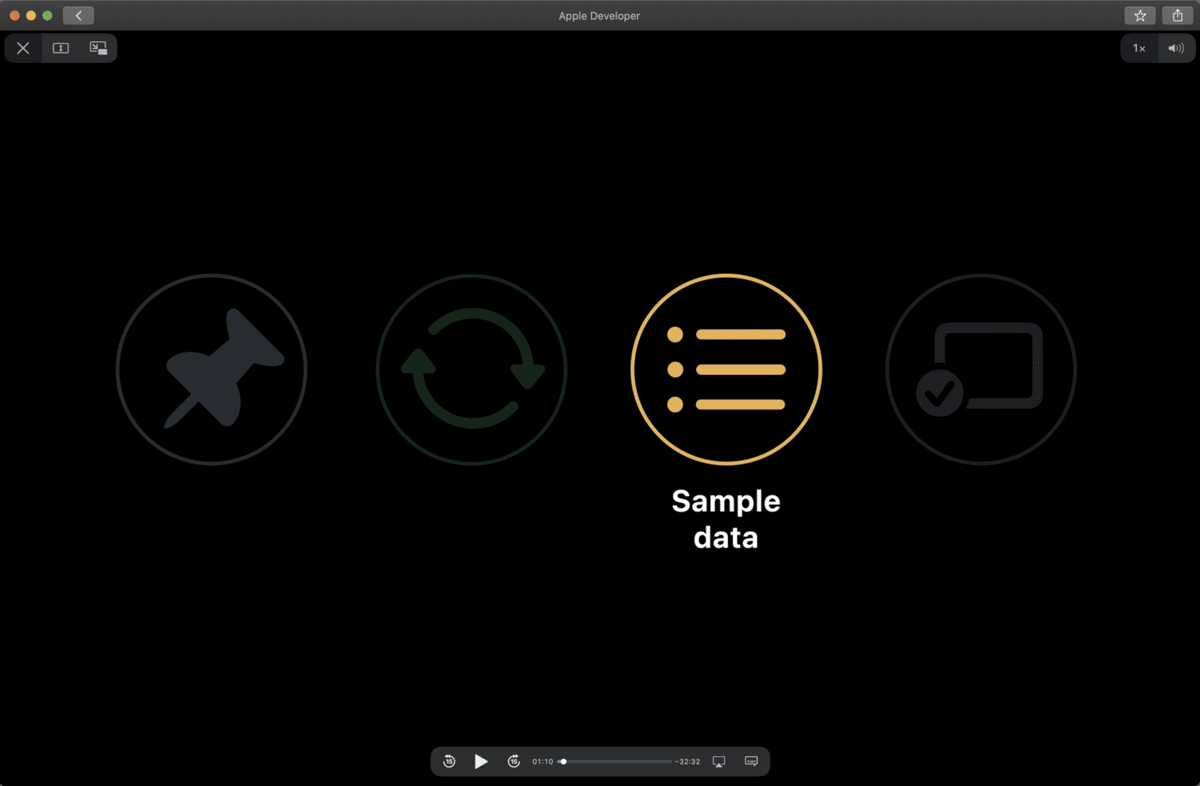Close the video player overlay
The image size is (1200, 786).
point(23,48)
